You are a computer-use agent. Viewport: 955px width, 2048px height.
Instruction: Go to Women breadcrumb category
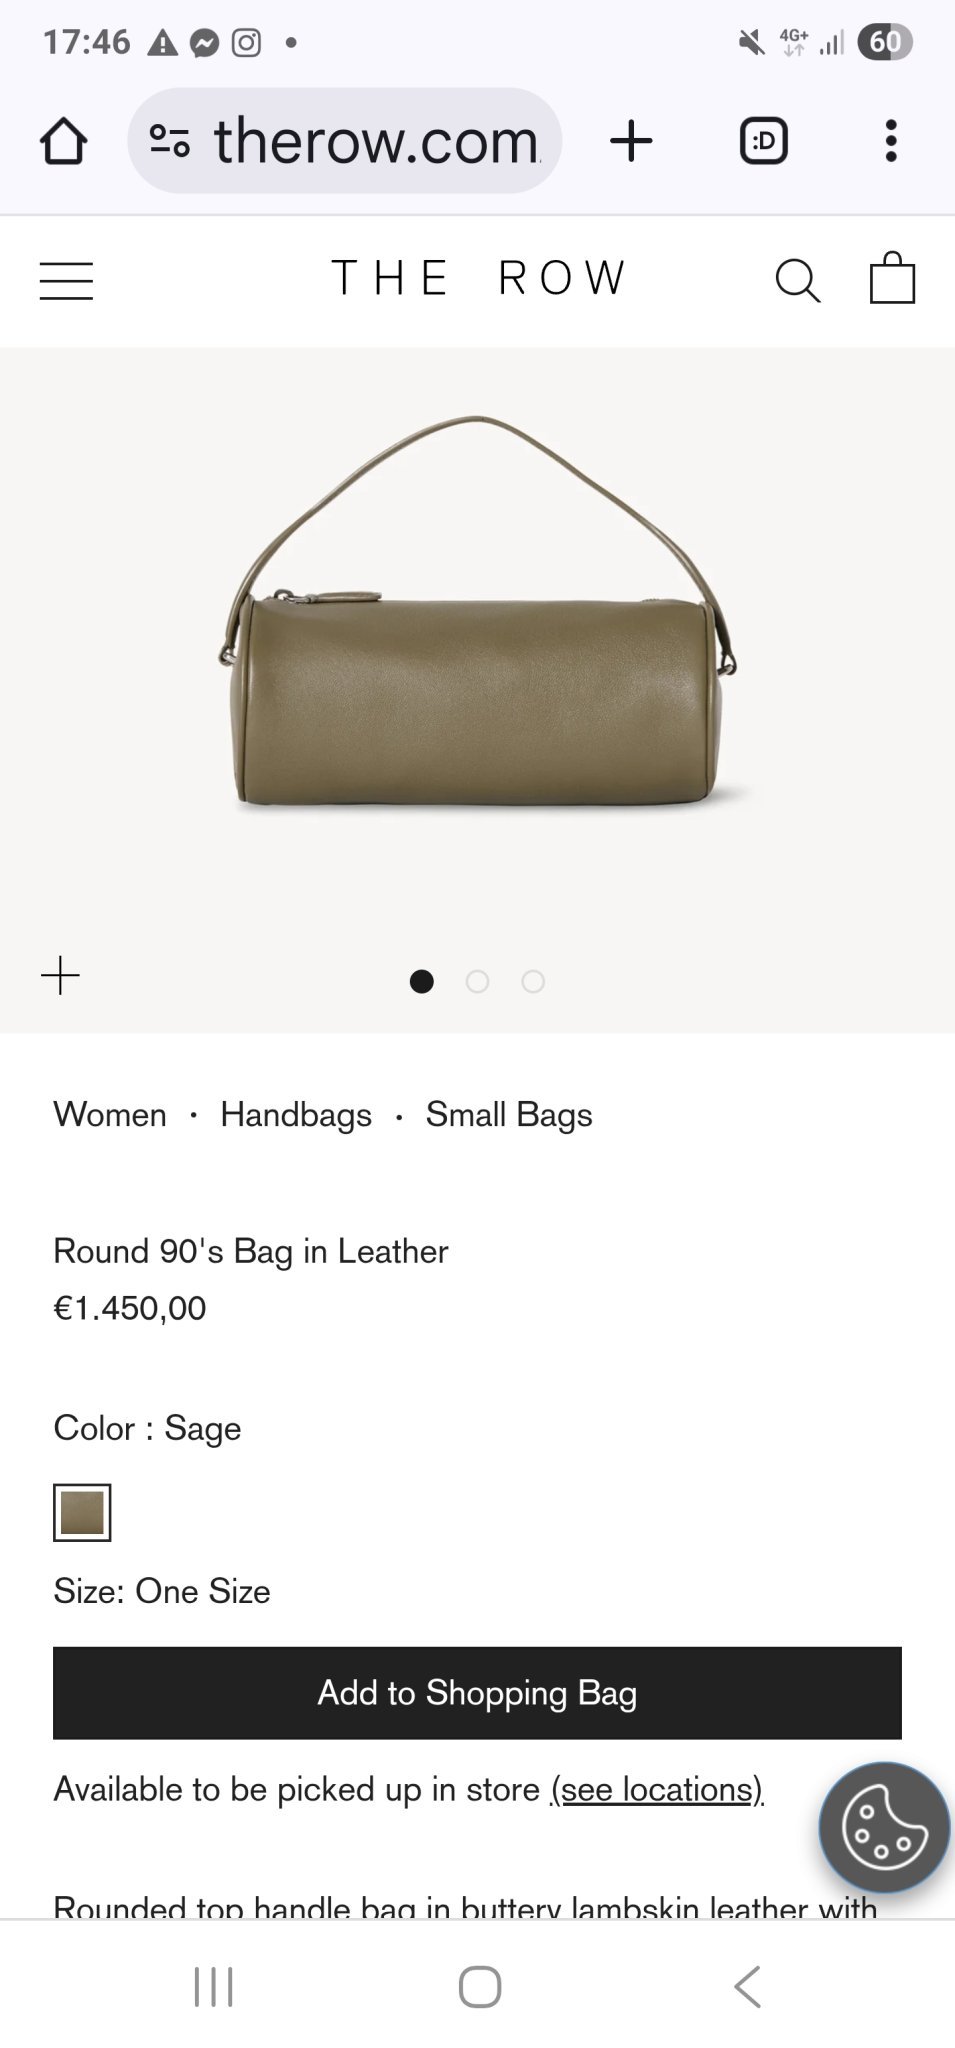(110, 1114)
